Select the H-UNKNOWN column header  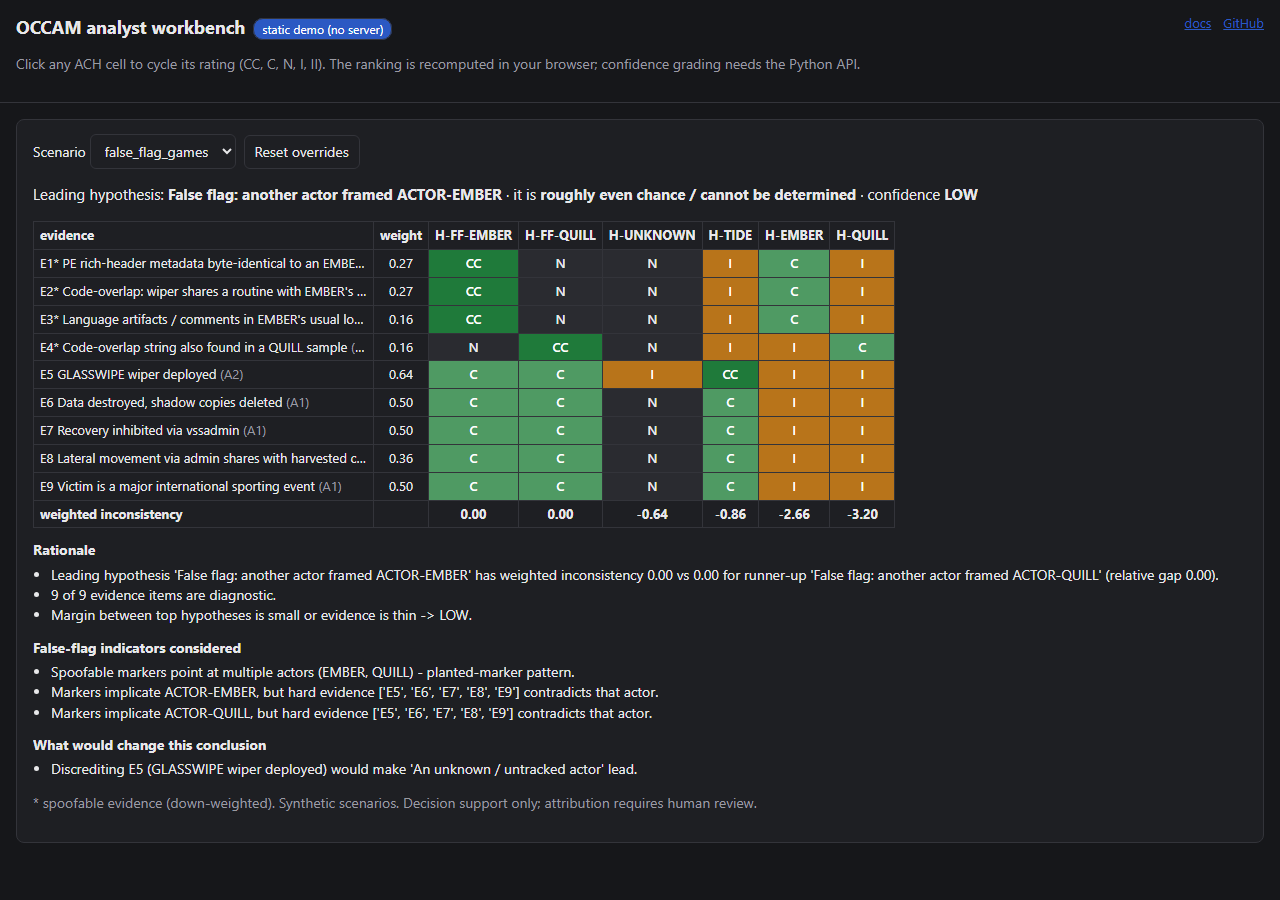(652, 236)
